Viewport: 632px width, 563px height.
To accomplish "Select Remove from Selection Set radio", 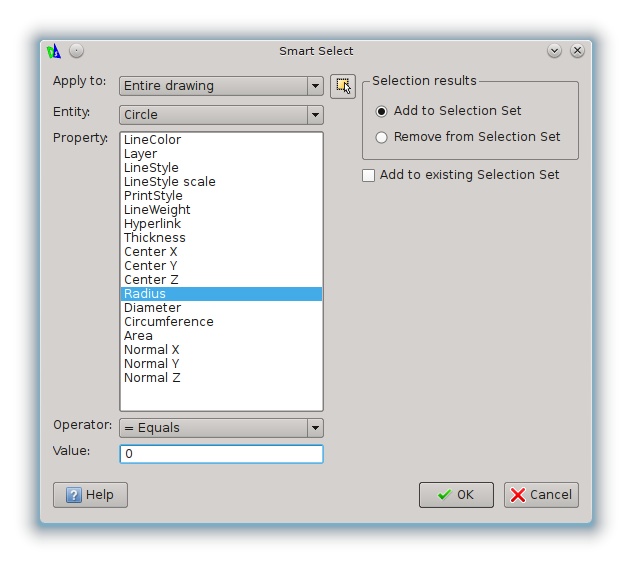I will tap(382, 137).
